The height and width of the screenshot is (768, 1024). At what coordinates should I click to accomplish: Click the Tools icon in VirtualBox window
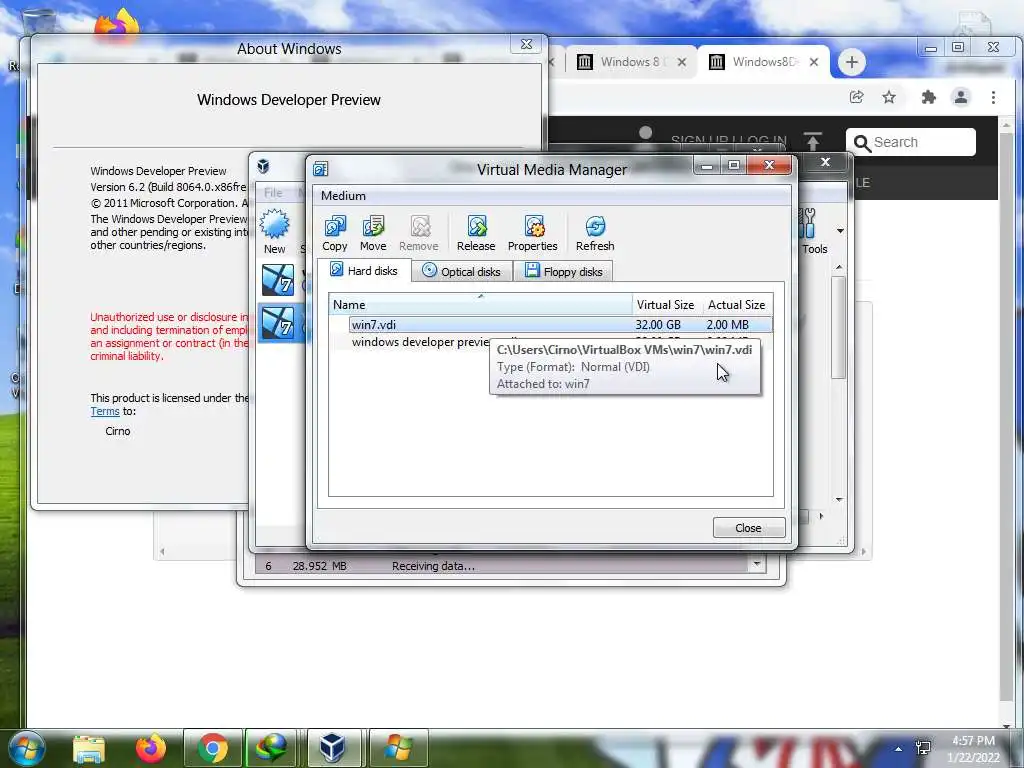tap(813, 232)
